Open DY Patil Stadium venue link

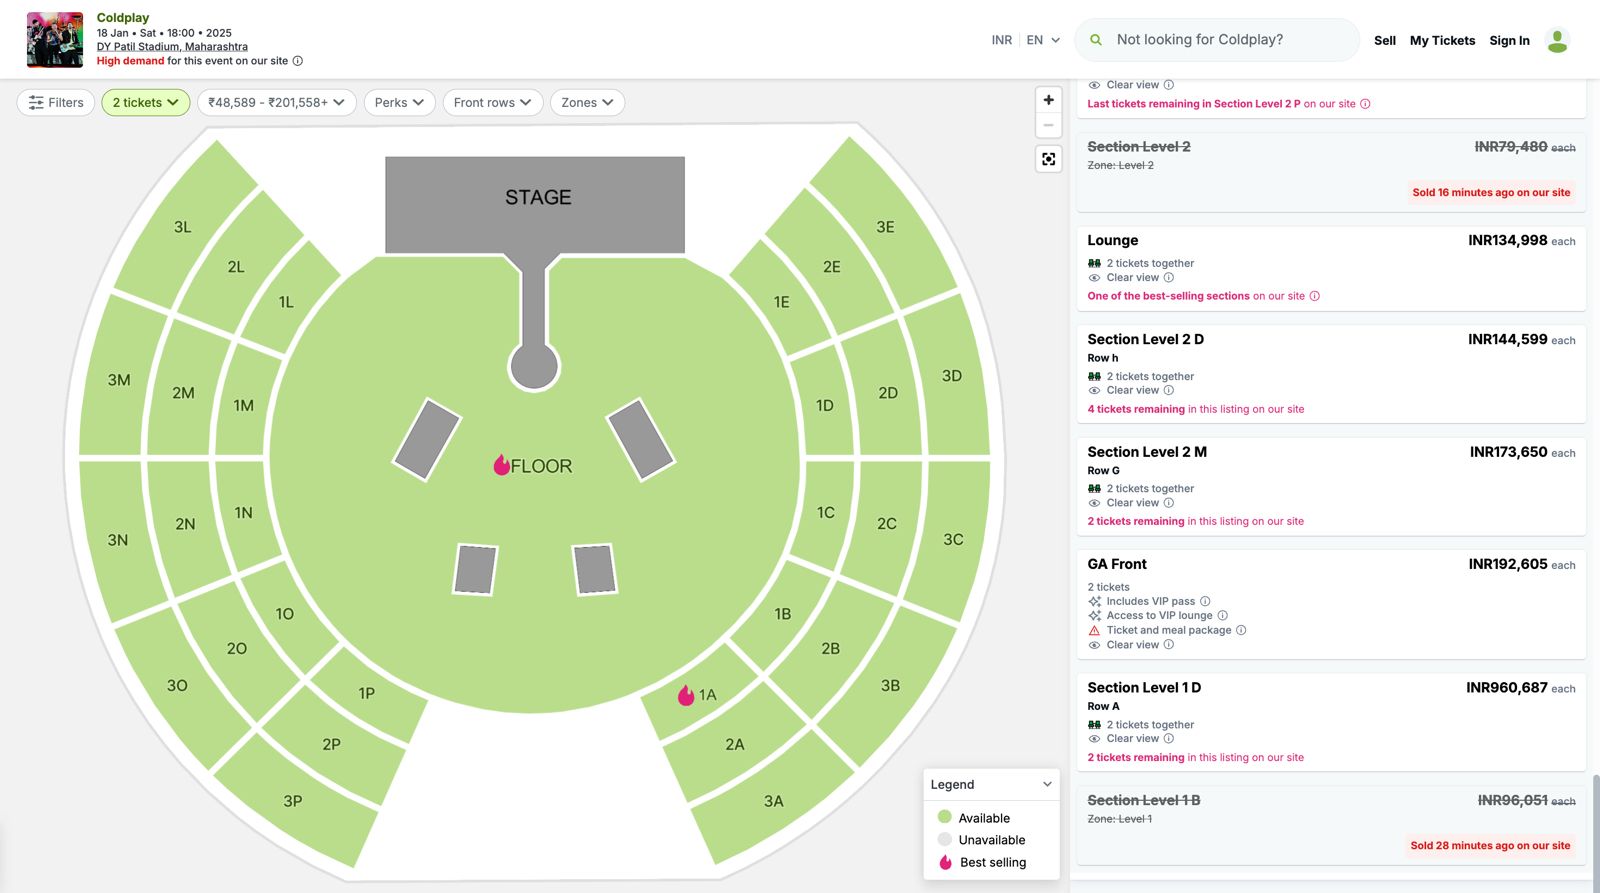tap(172, 47)
